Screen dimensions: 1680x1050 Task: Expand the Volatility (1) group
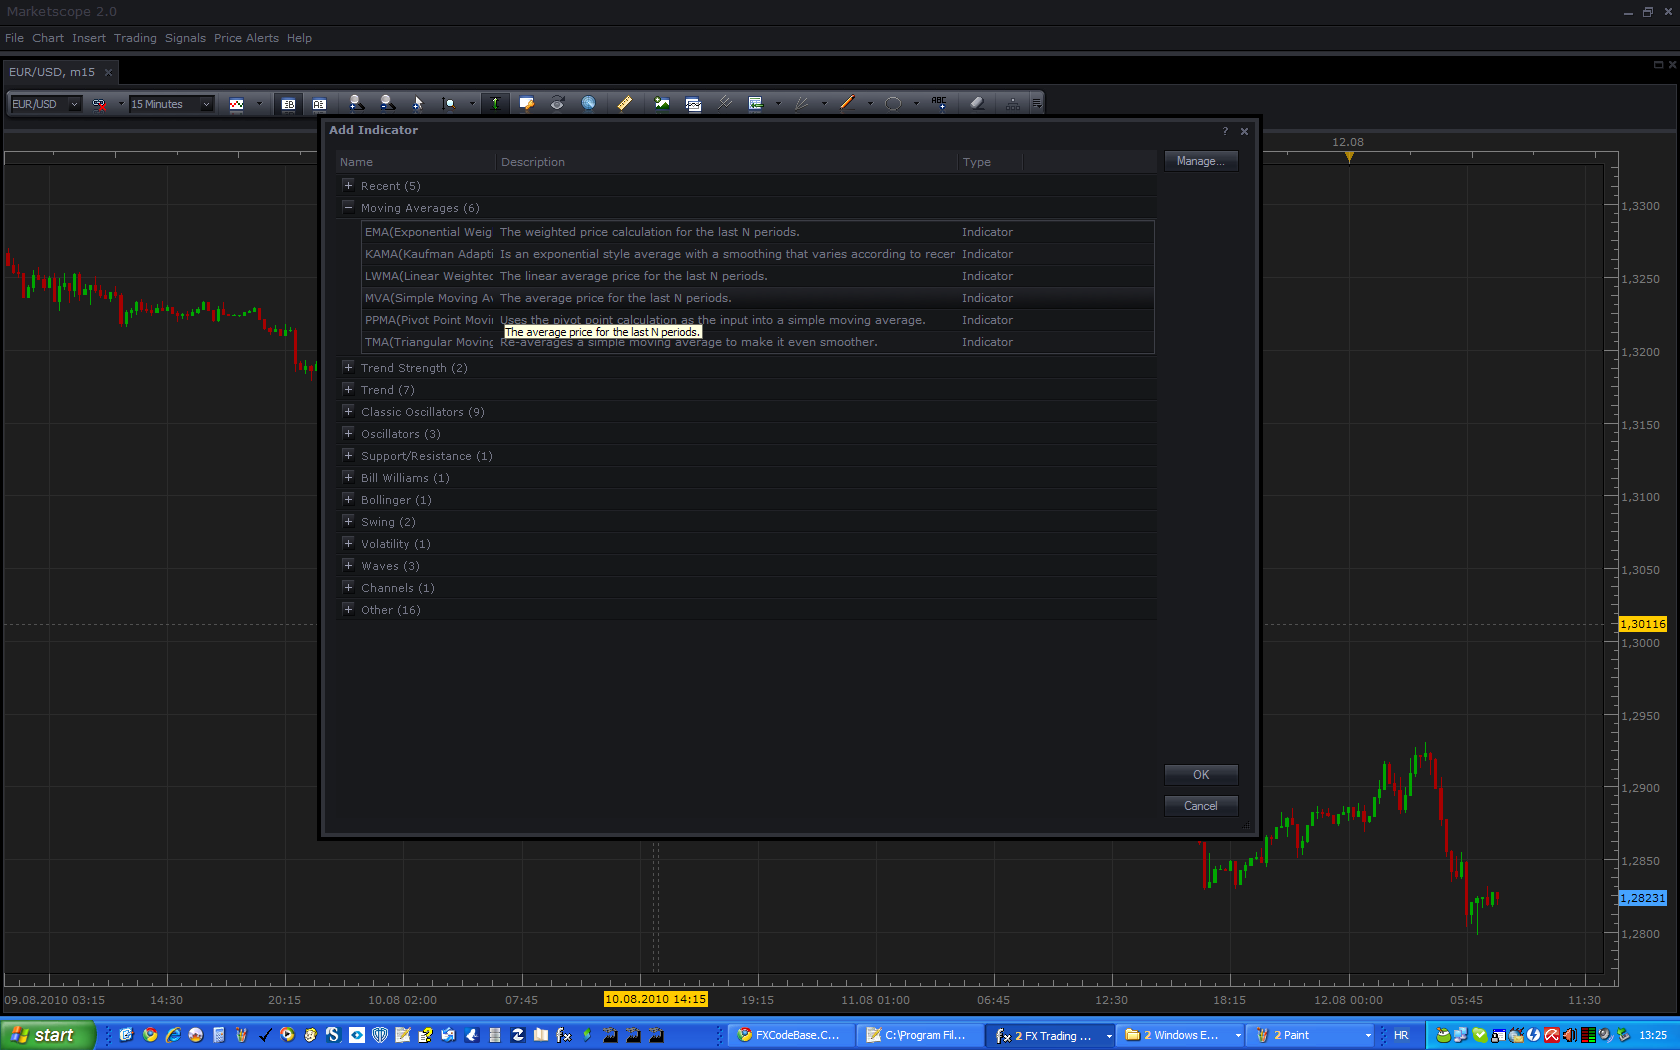pyautogui.click(x=348, y=543)
